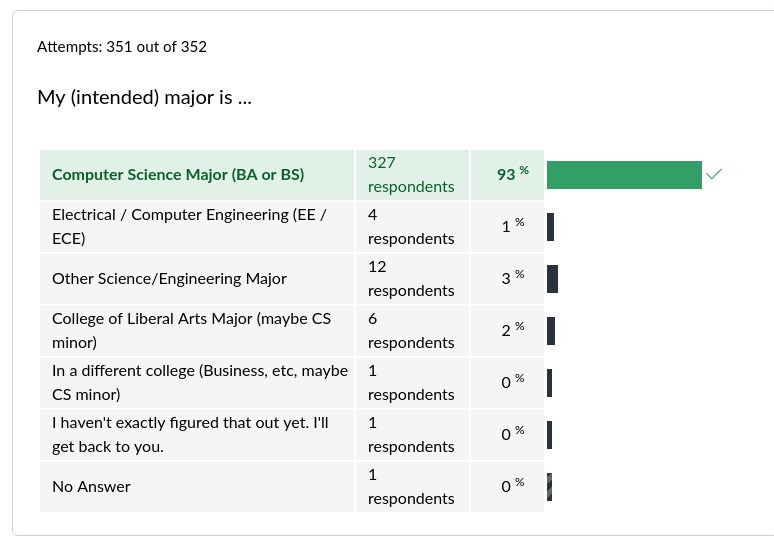Select the Computer Science Major (BA or BS) row
Screen dimensions: 774x549
click(x=292, y=175)
